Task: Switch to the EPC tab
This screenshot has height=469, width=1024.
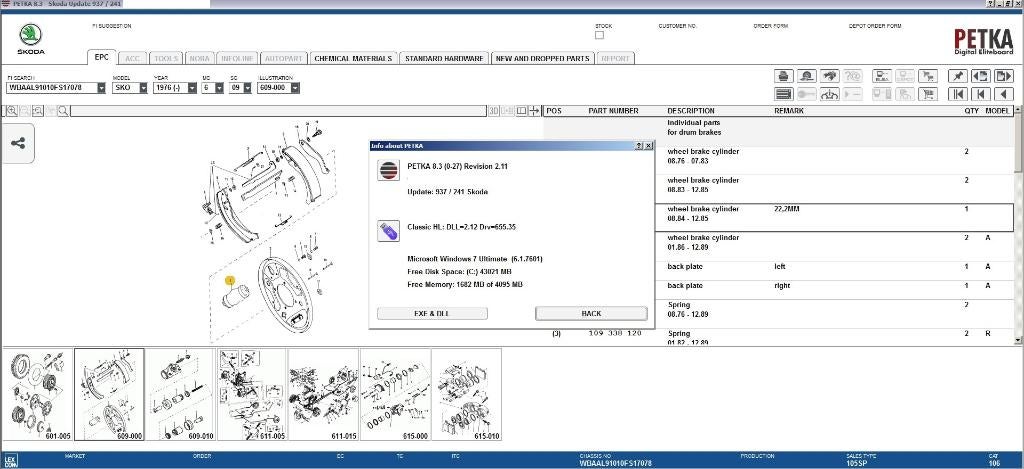Action: tap(102, 57)
